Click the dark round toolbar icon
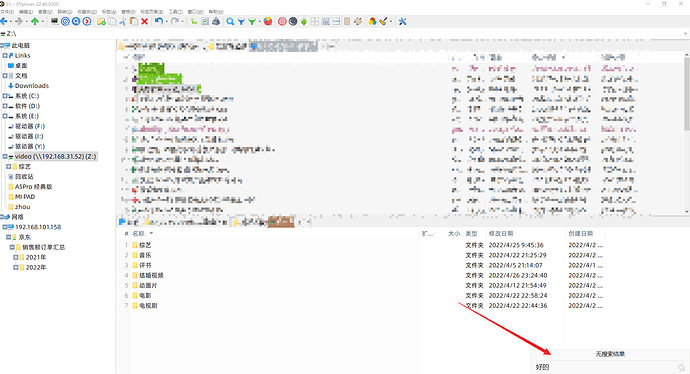Screen dimensions: 690x374 [x=293, y=22]
